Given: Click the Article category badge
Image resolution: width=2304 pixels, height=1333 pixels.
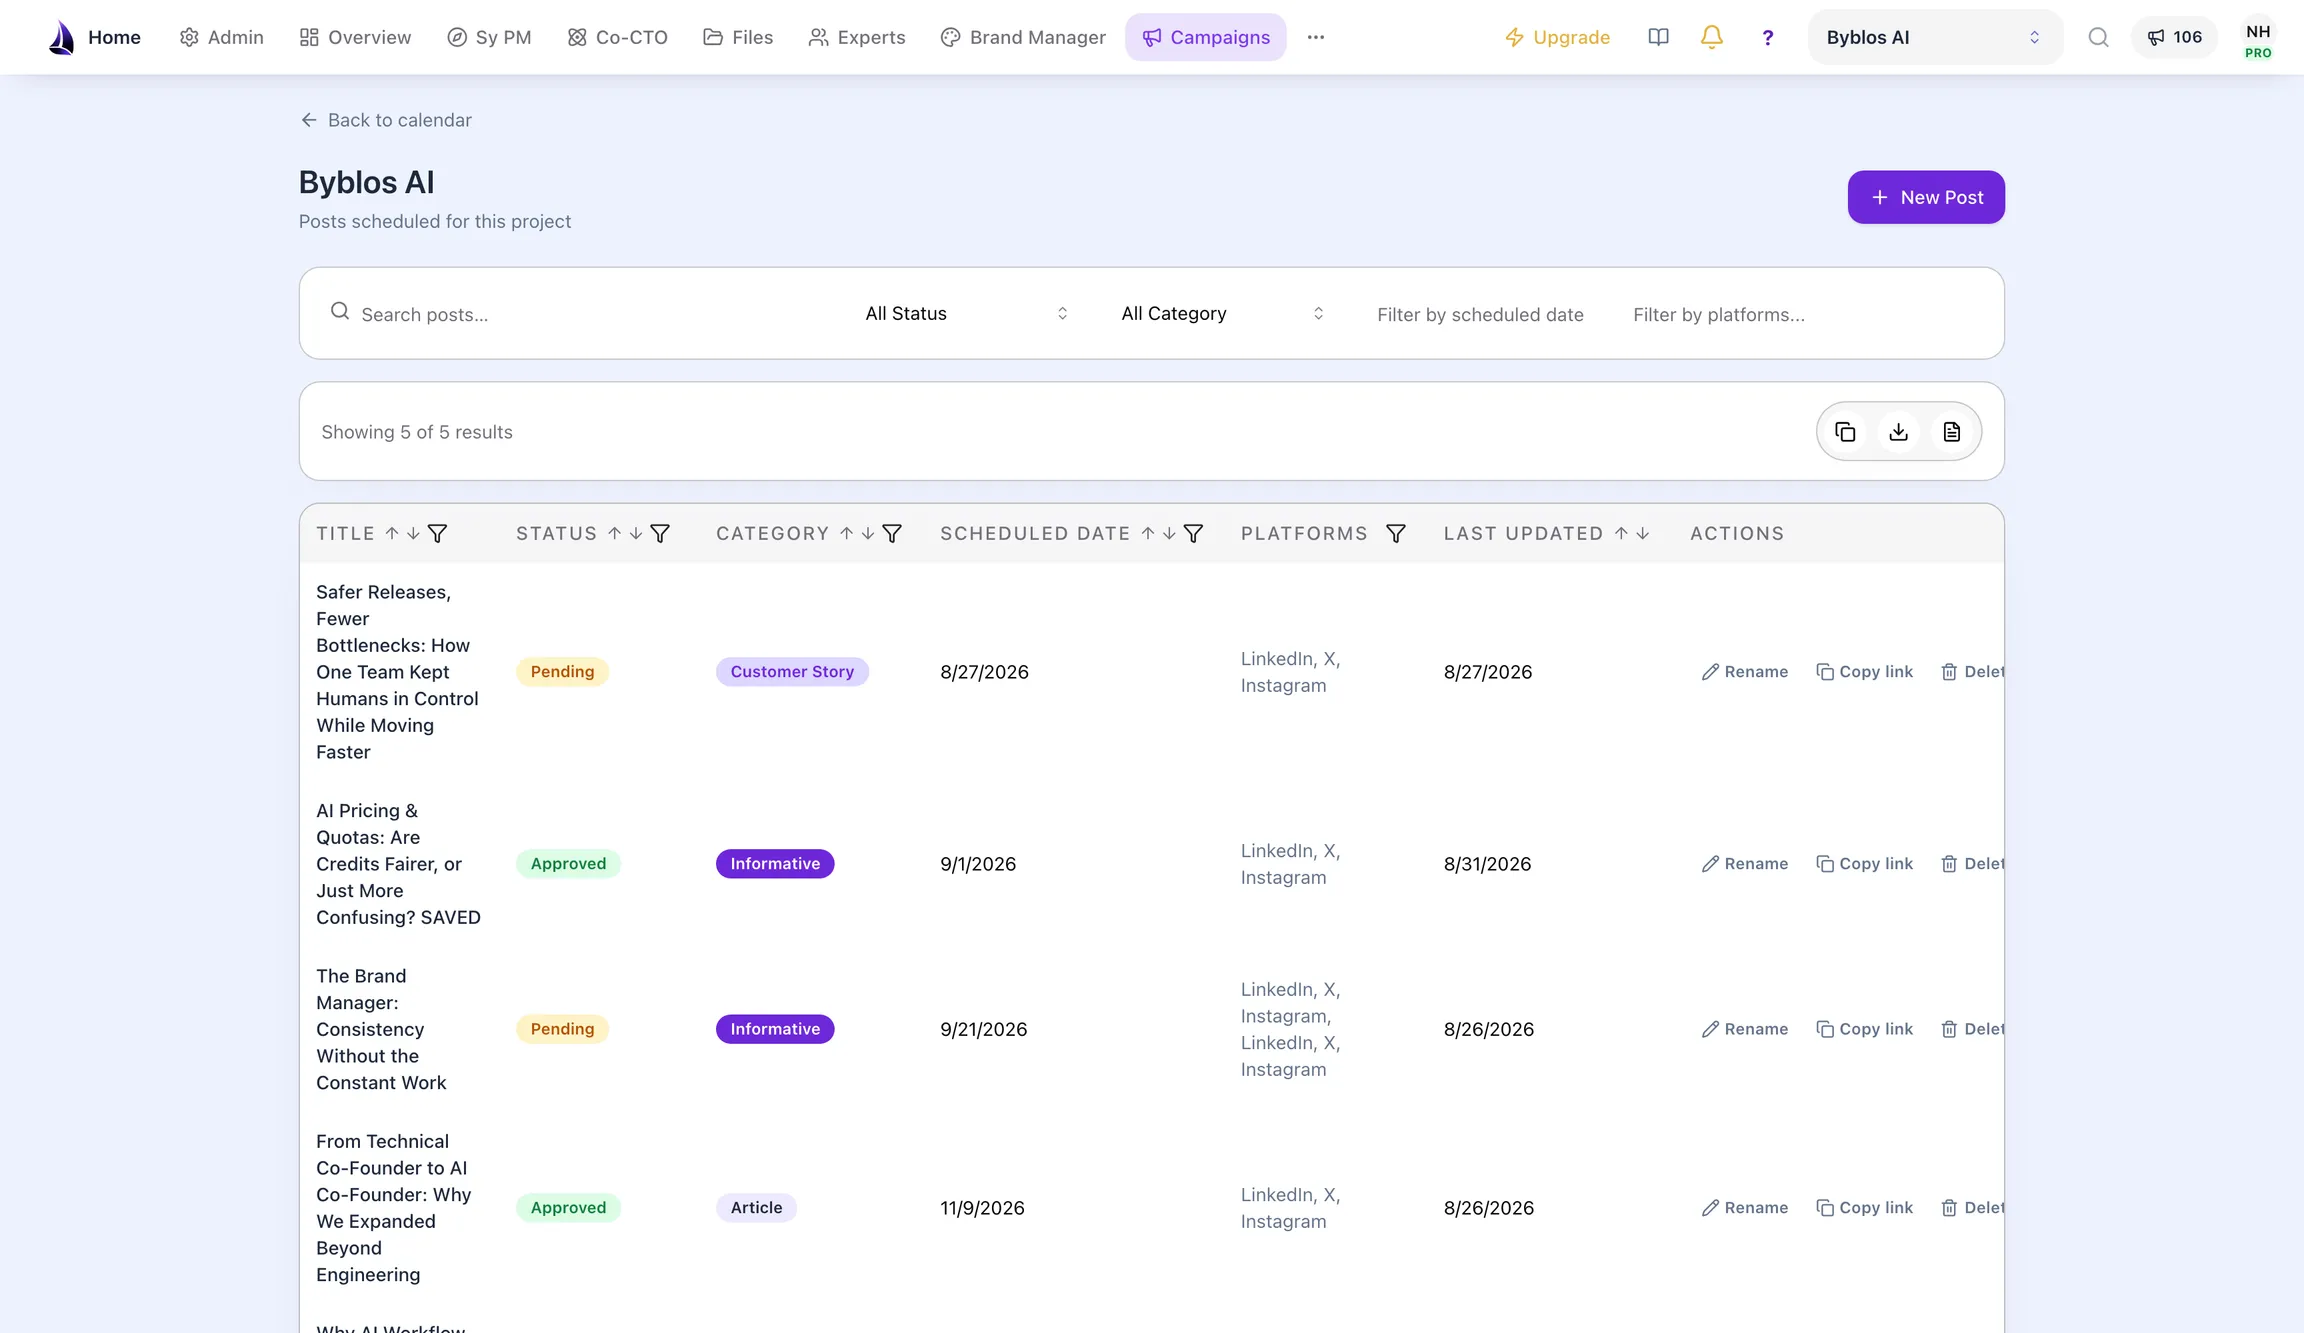Looking at the screenshot, I should point(756,1208).
